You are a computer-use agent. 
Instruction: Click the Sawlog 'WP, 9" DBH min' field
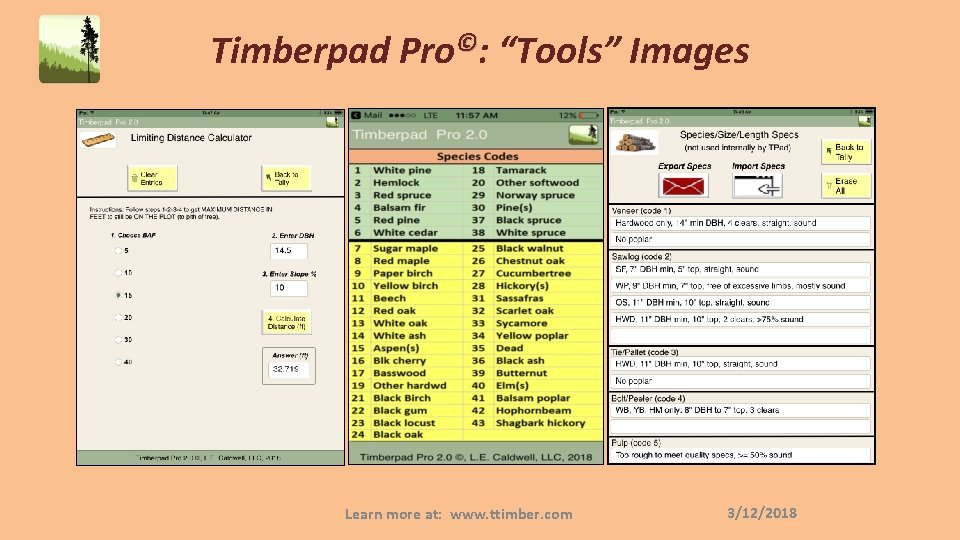click(x=740, y=286)
